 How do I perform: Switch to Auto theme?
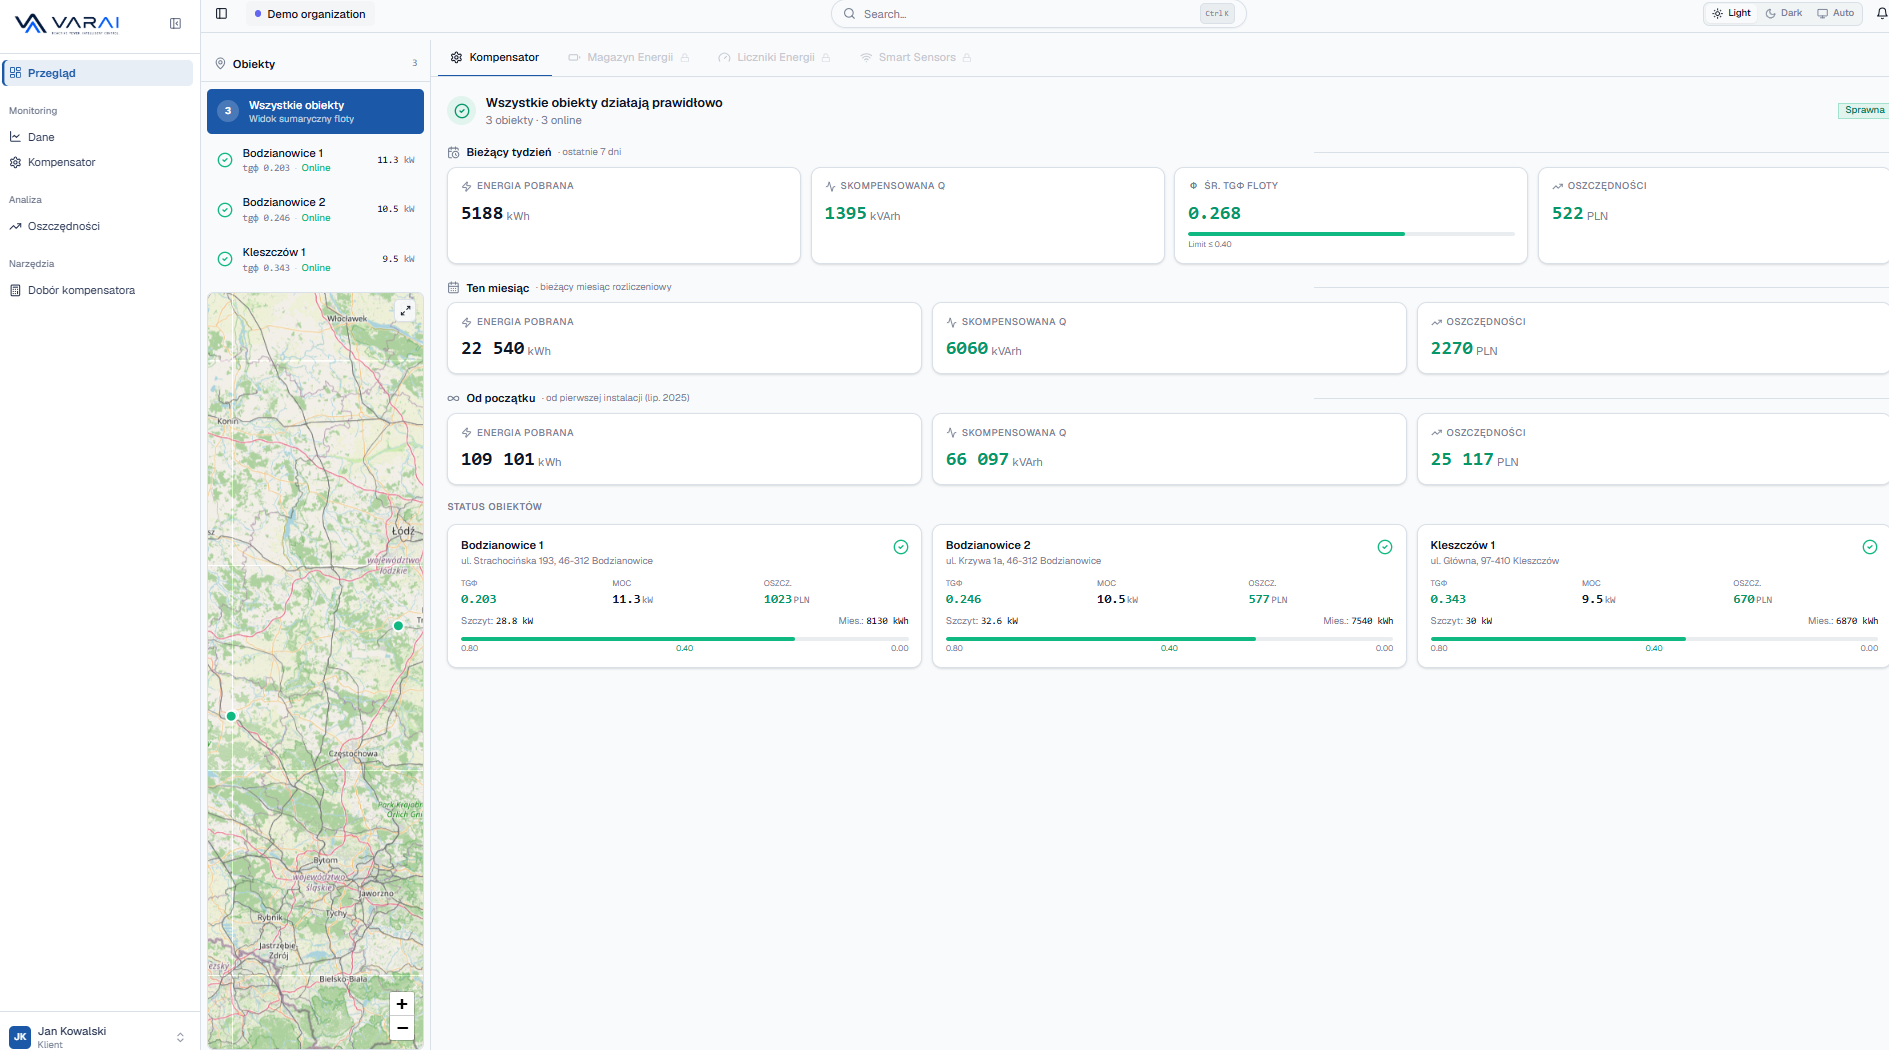pos(1836,14)
